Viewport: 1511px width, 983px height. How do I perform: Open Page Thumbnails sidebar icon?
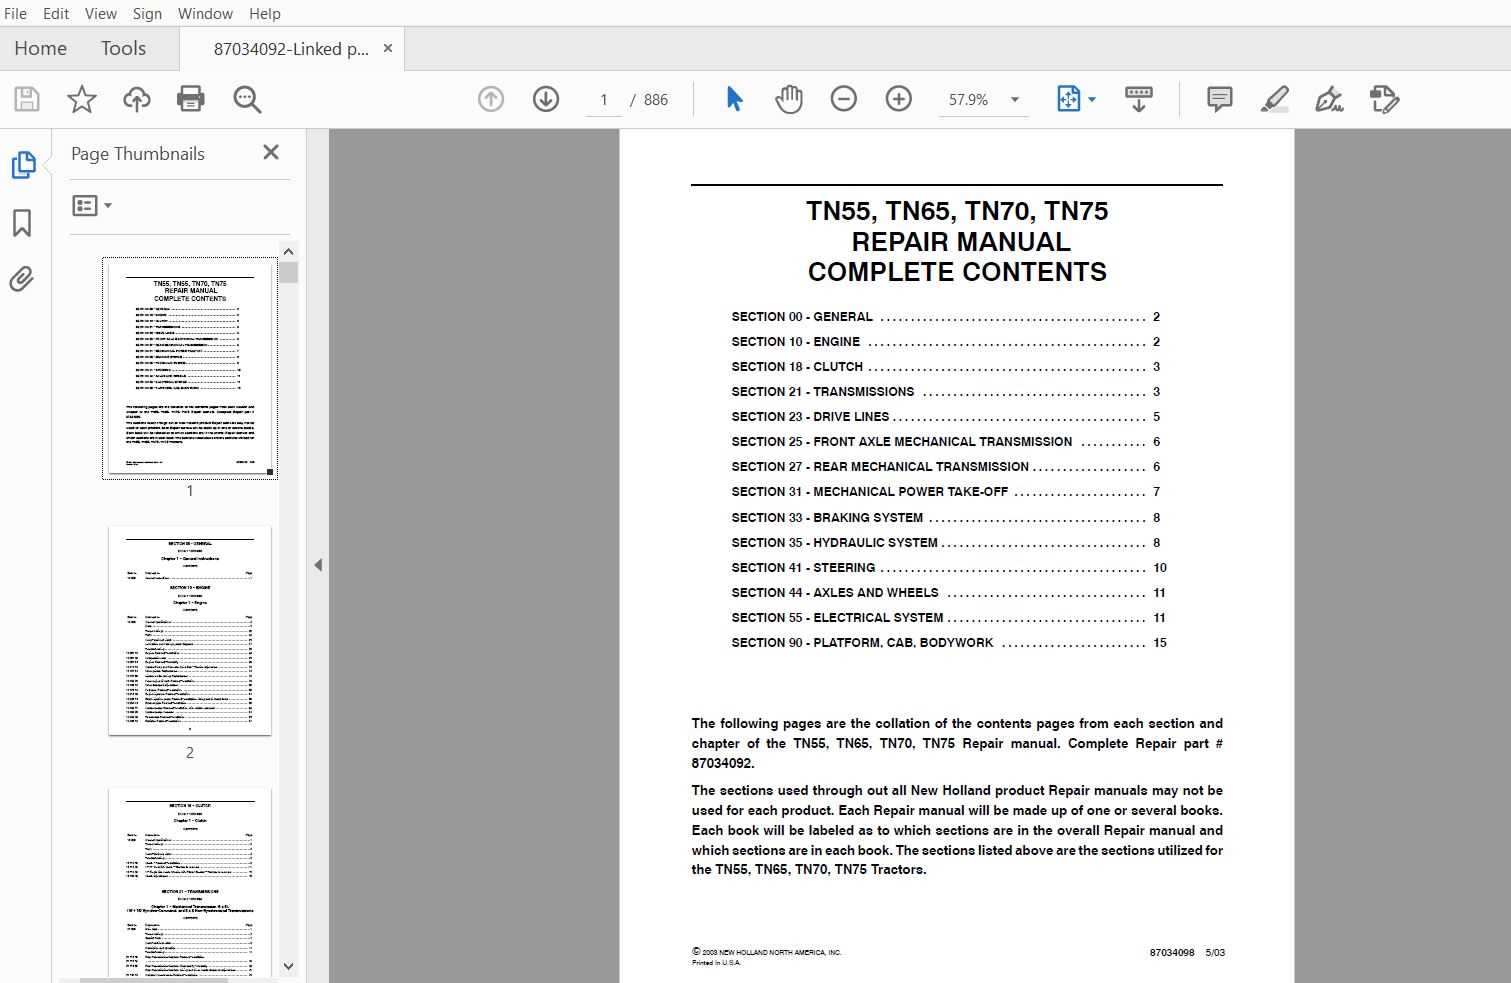pos(23,165)
